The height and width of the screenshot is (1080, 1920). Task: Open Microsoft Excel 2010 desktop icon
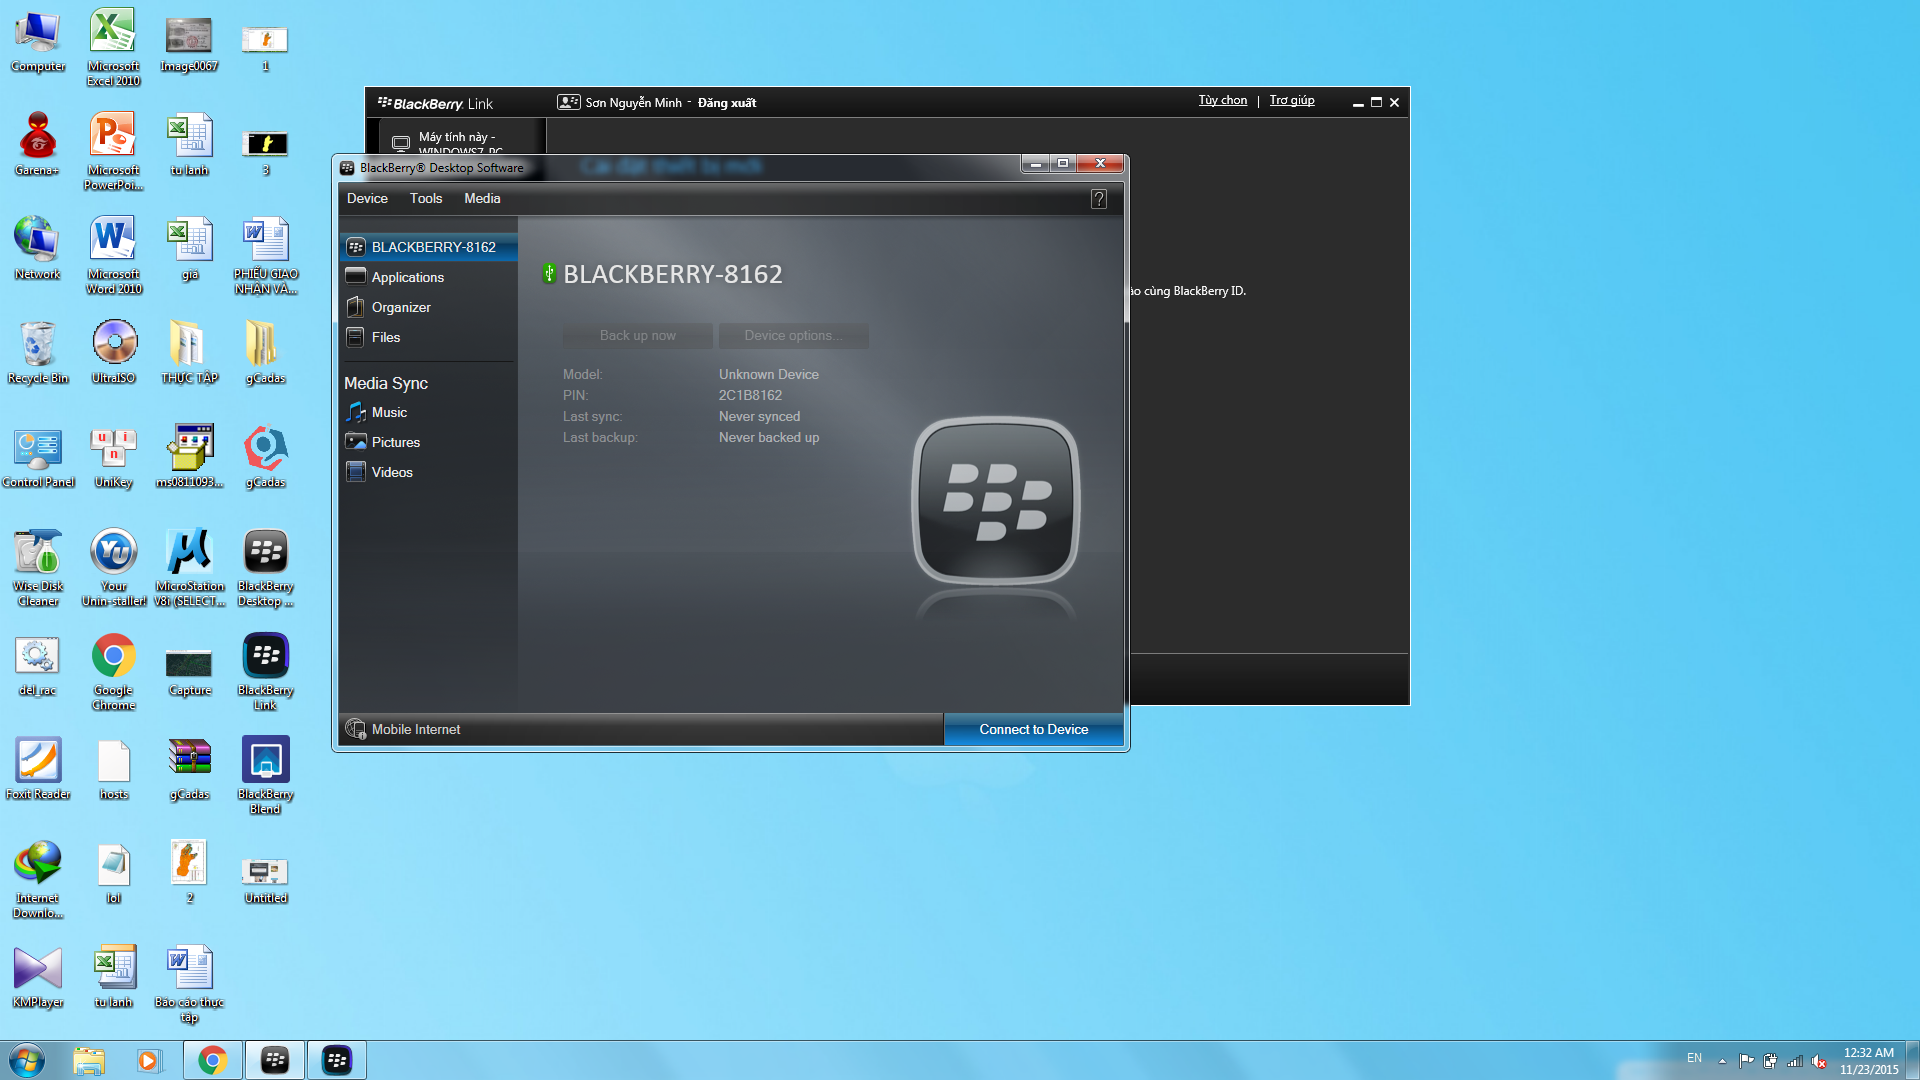pyautogui.click(x=113, y=47)
